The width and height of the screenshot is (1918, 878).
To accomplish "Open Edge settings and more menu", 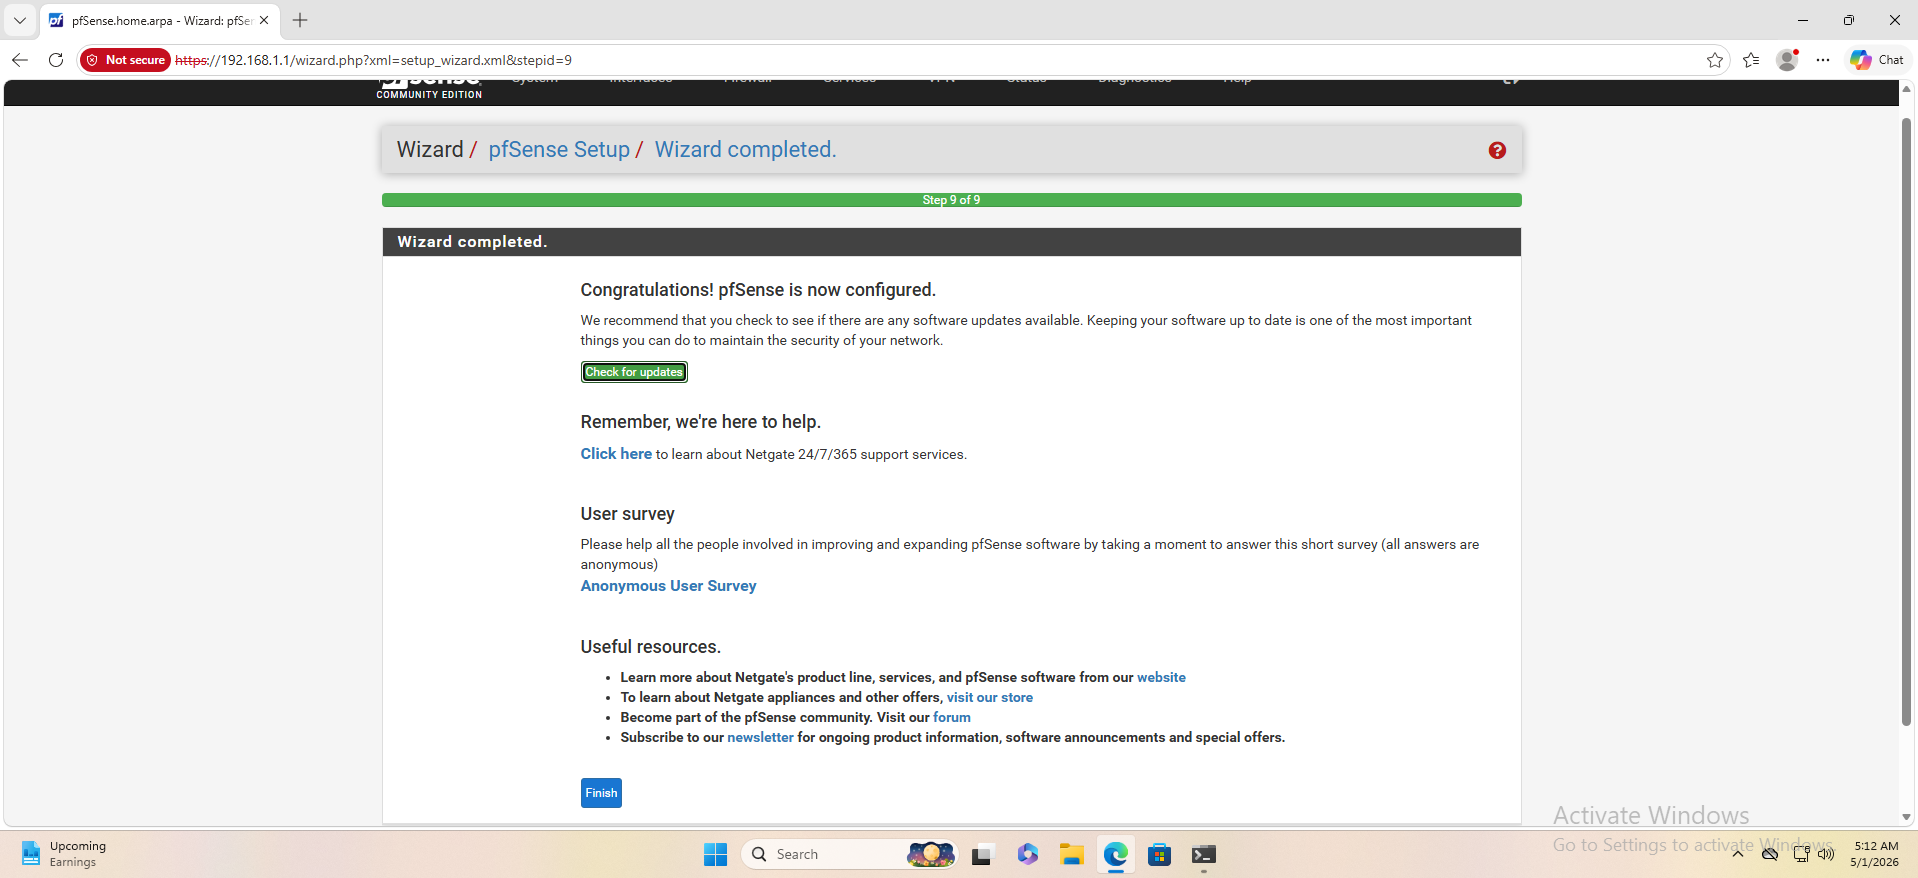I will [x=1823, y=60].
